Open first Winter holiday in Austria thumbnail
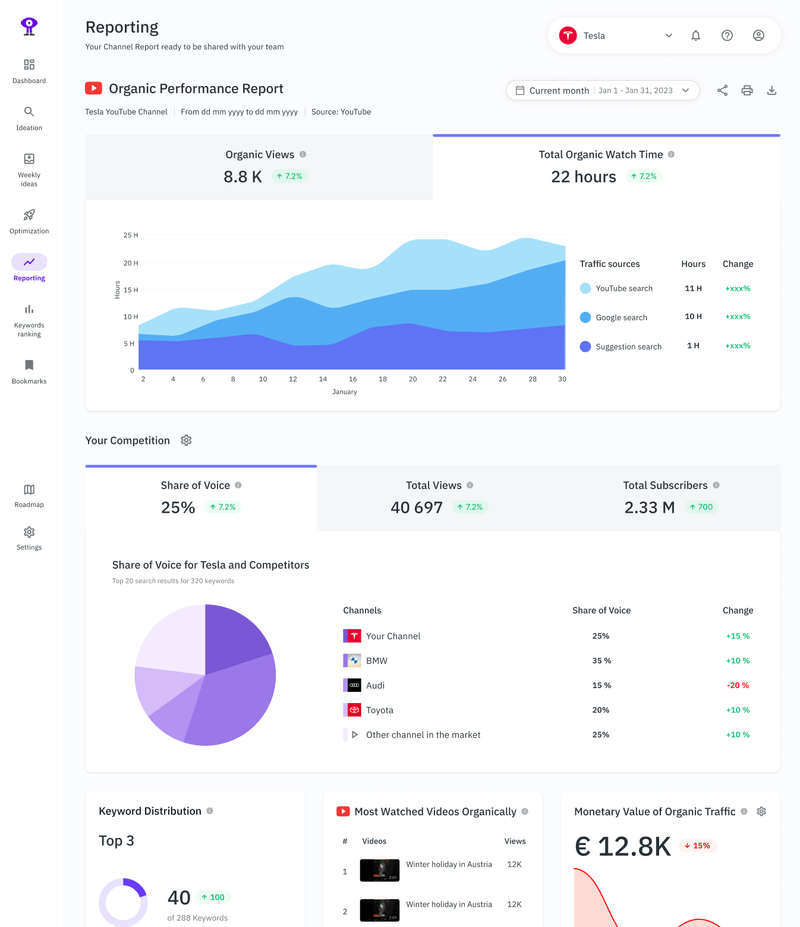Image resolution: width=800 pixels, height=927 pixels. tap(380, 870)
